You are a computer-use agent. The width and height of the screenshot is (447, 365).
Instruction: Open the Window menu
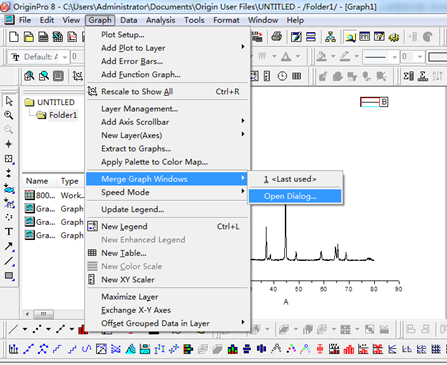click(263, 20)
